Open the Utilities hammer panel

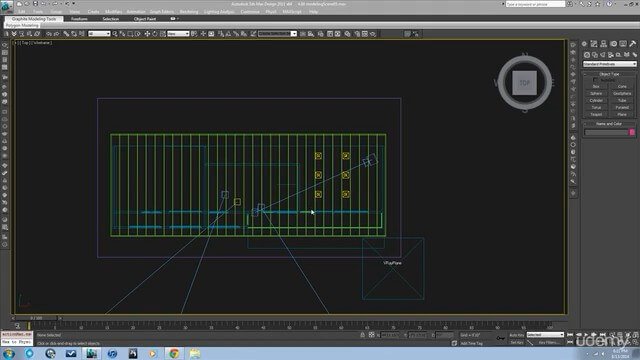[633, 44]
